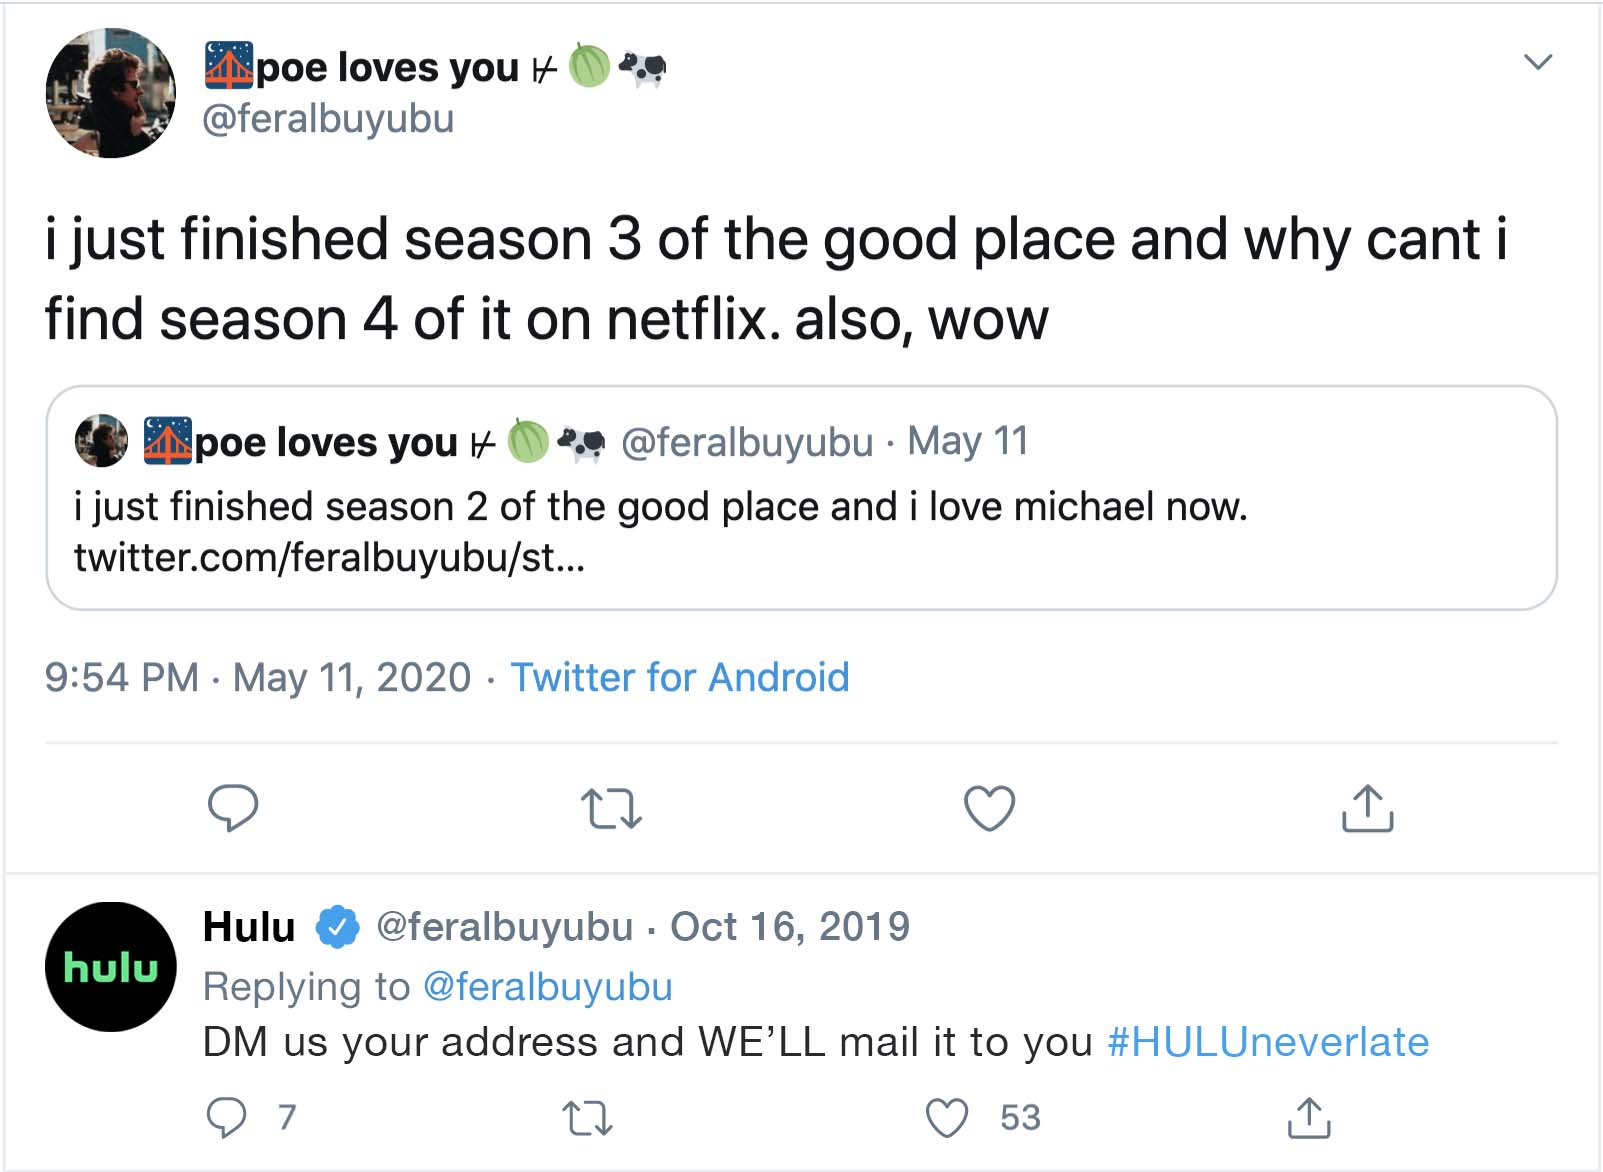The image size is (1603, 1172).
Task: Reply to Hulu's tweet
Action: pos(226,1117)
